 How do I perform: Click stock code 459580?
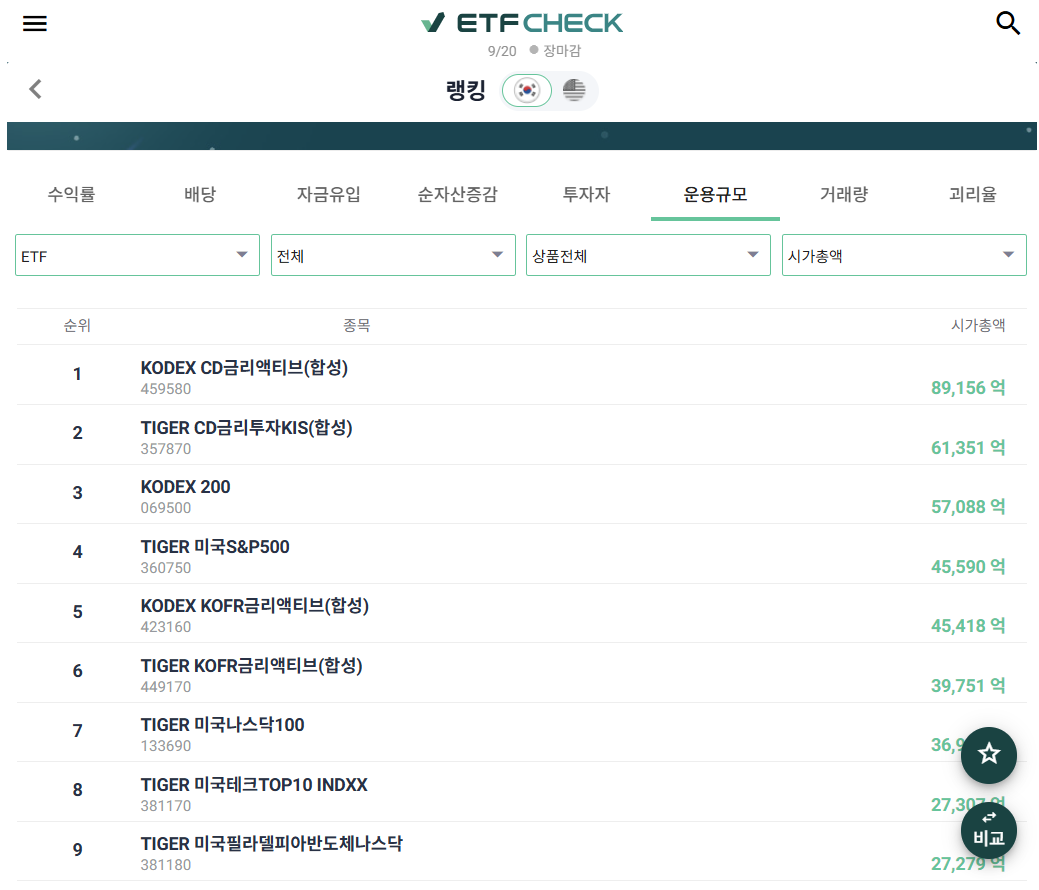166,389
